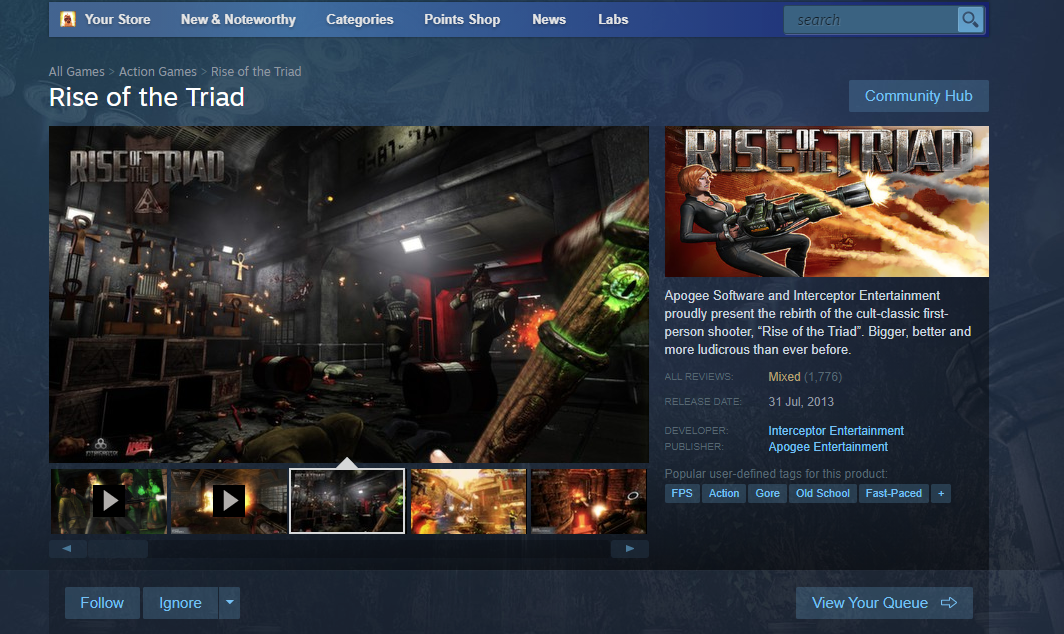Open the New & Noteworthy menu
Image resolution: width=1064 pixels, height=634 pixels.
click(238, 19)
